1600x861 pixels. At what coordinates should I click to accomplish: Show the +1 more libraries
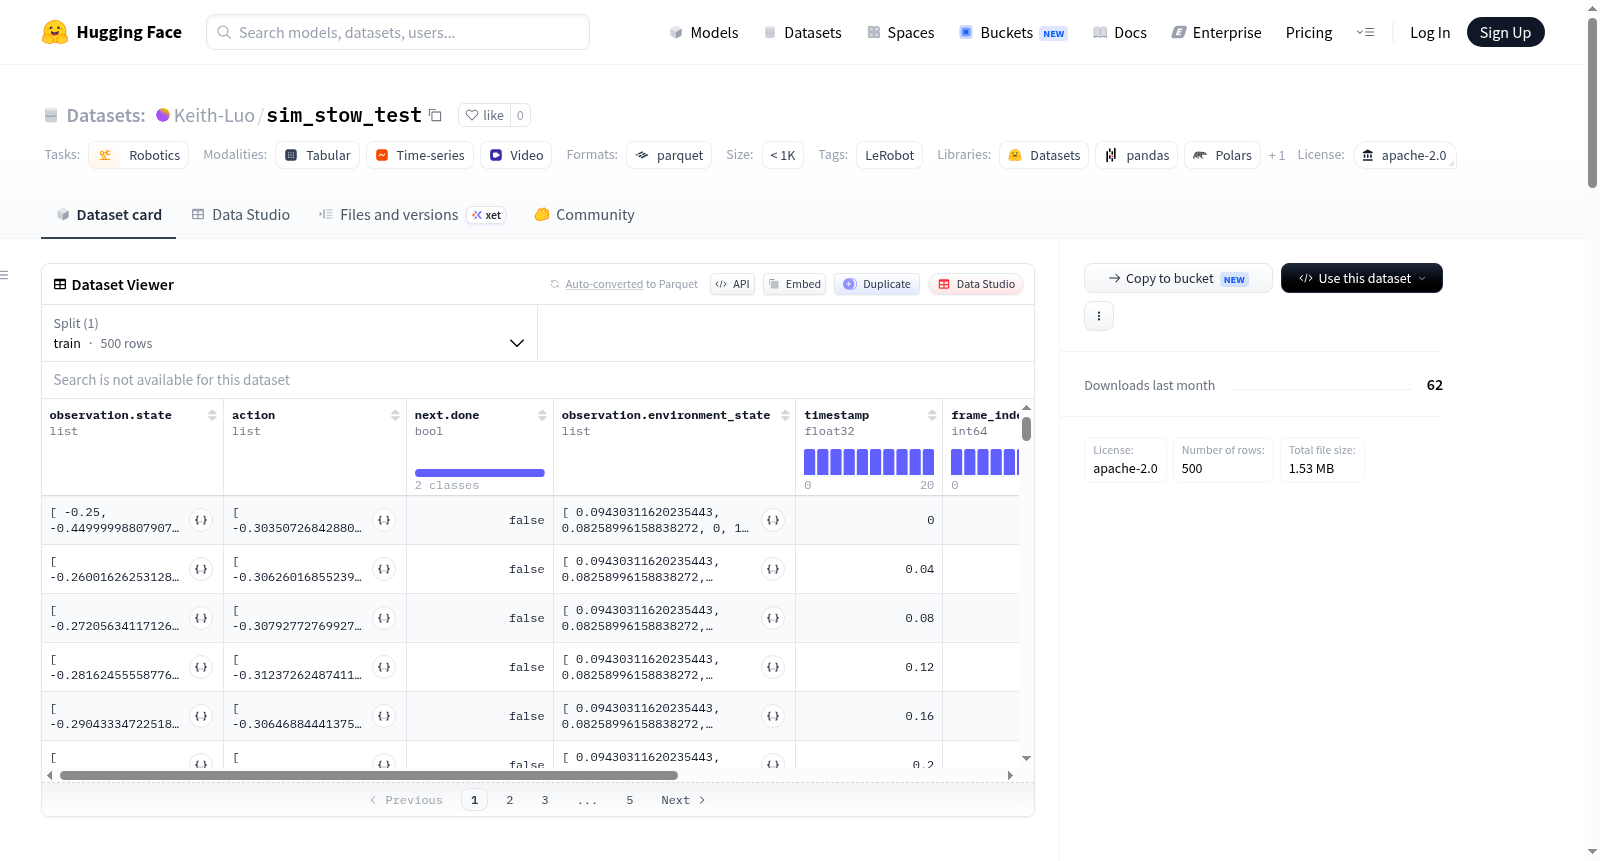point(1277,155)
